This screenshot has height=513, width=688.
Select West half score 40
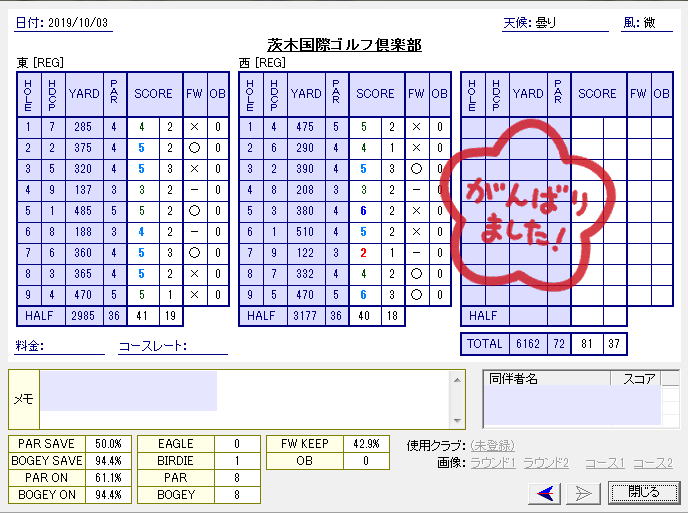pyautogui.click(x=364, y=316)
